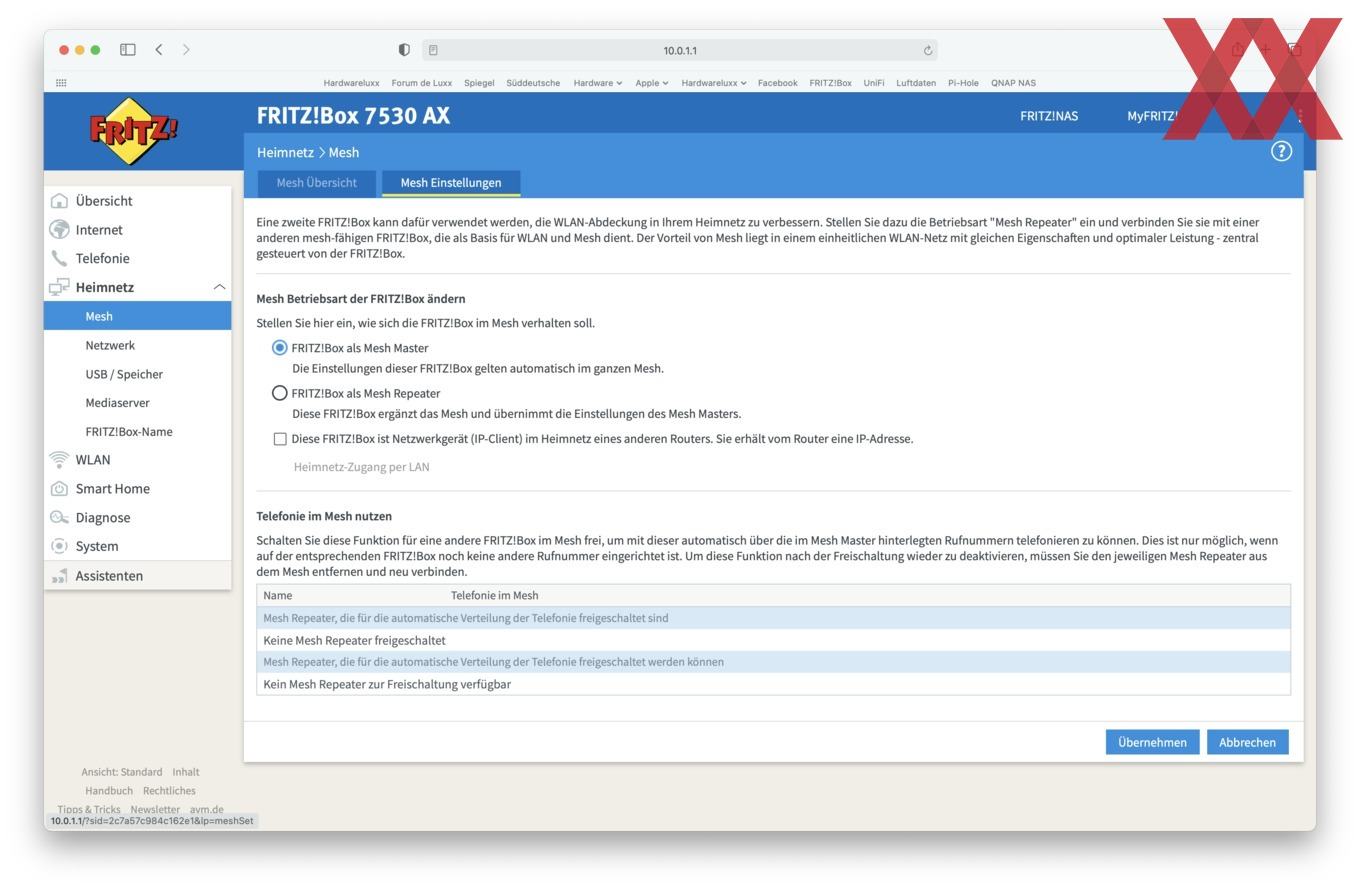Click the Internet globe icon
Viewport: 1360px width, 889px height.
pos(60,230)
